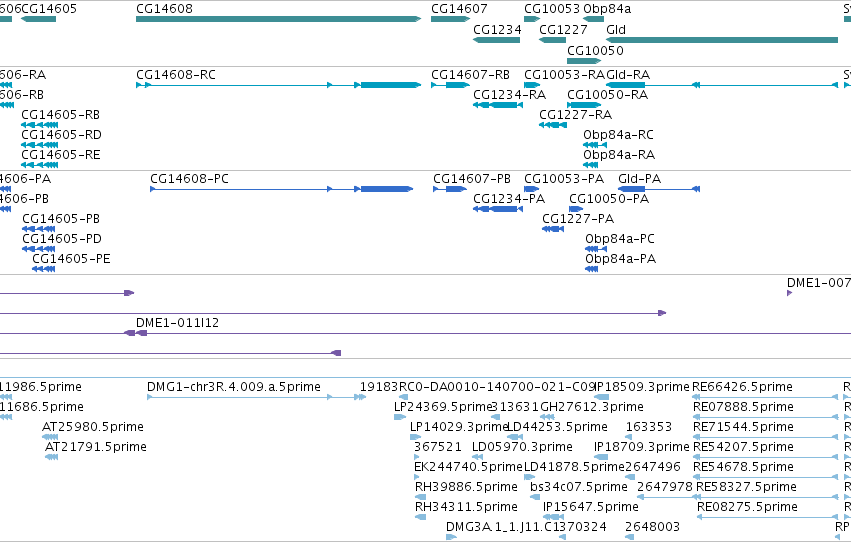
Task: Select the RE54678.5prime EST
Action: pyautogui.click(x=766, y=477)
